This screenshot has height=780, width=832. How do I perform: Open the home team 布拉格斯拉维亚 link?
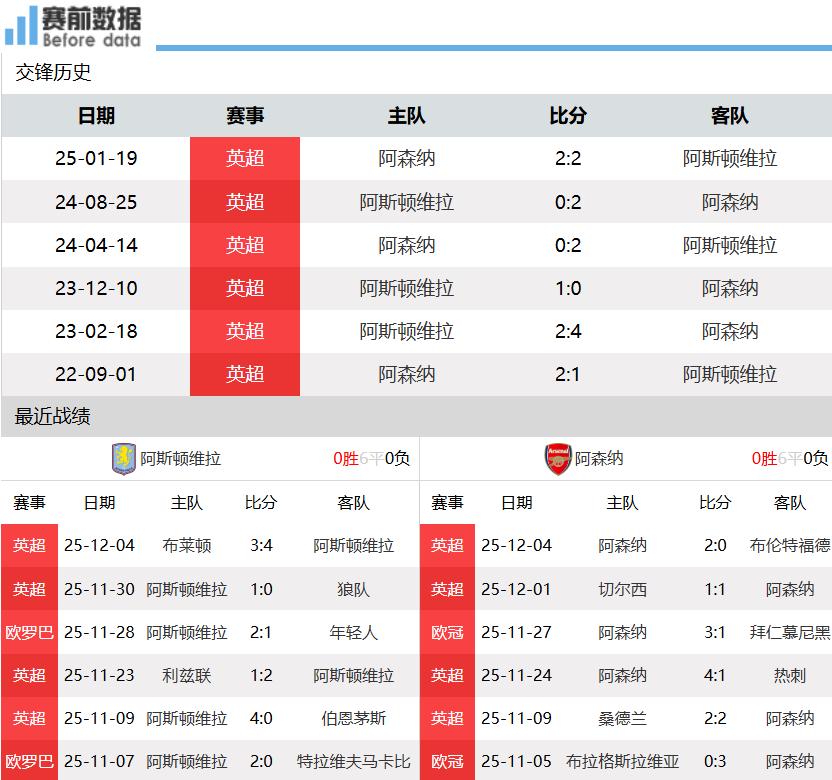coord(622,762)
